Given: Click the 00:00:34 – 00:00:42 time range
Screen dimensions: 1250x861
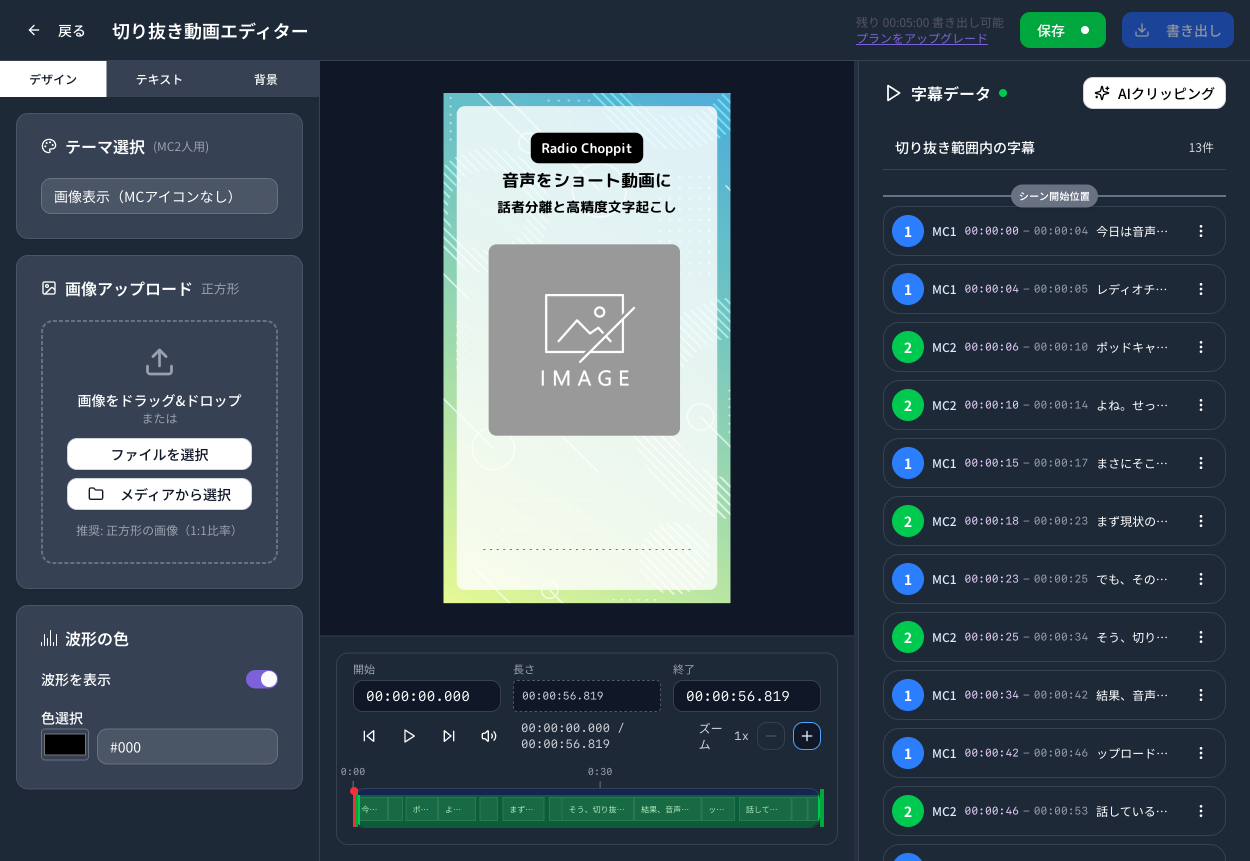Looking at the screenshot, I should [1026, 695].
